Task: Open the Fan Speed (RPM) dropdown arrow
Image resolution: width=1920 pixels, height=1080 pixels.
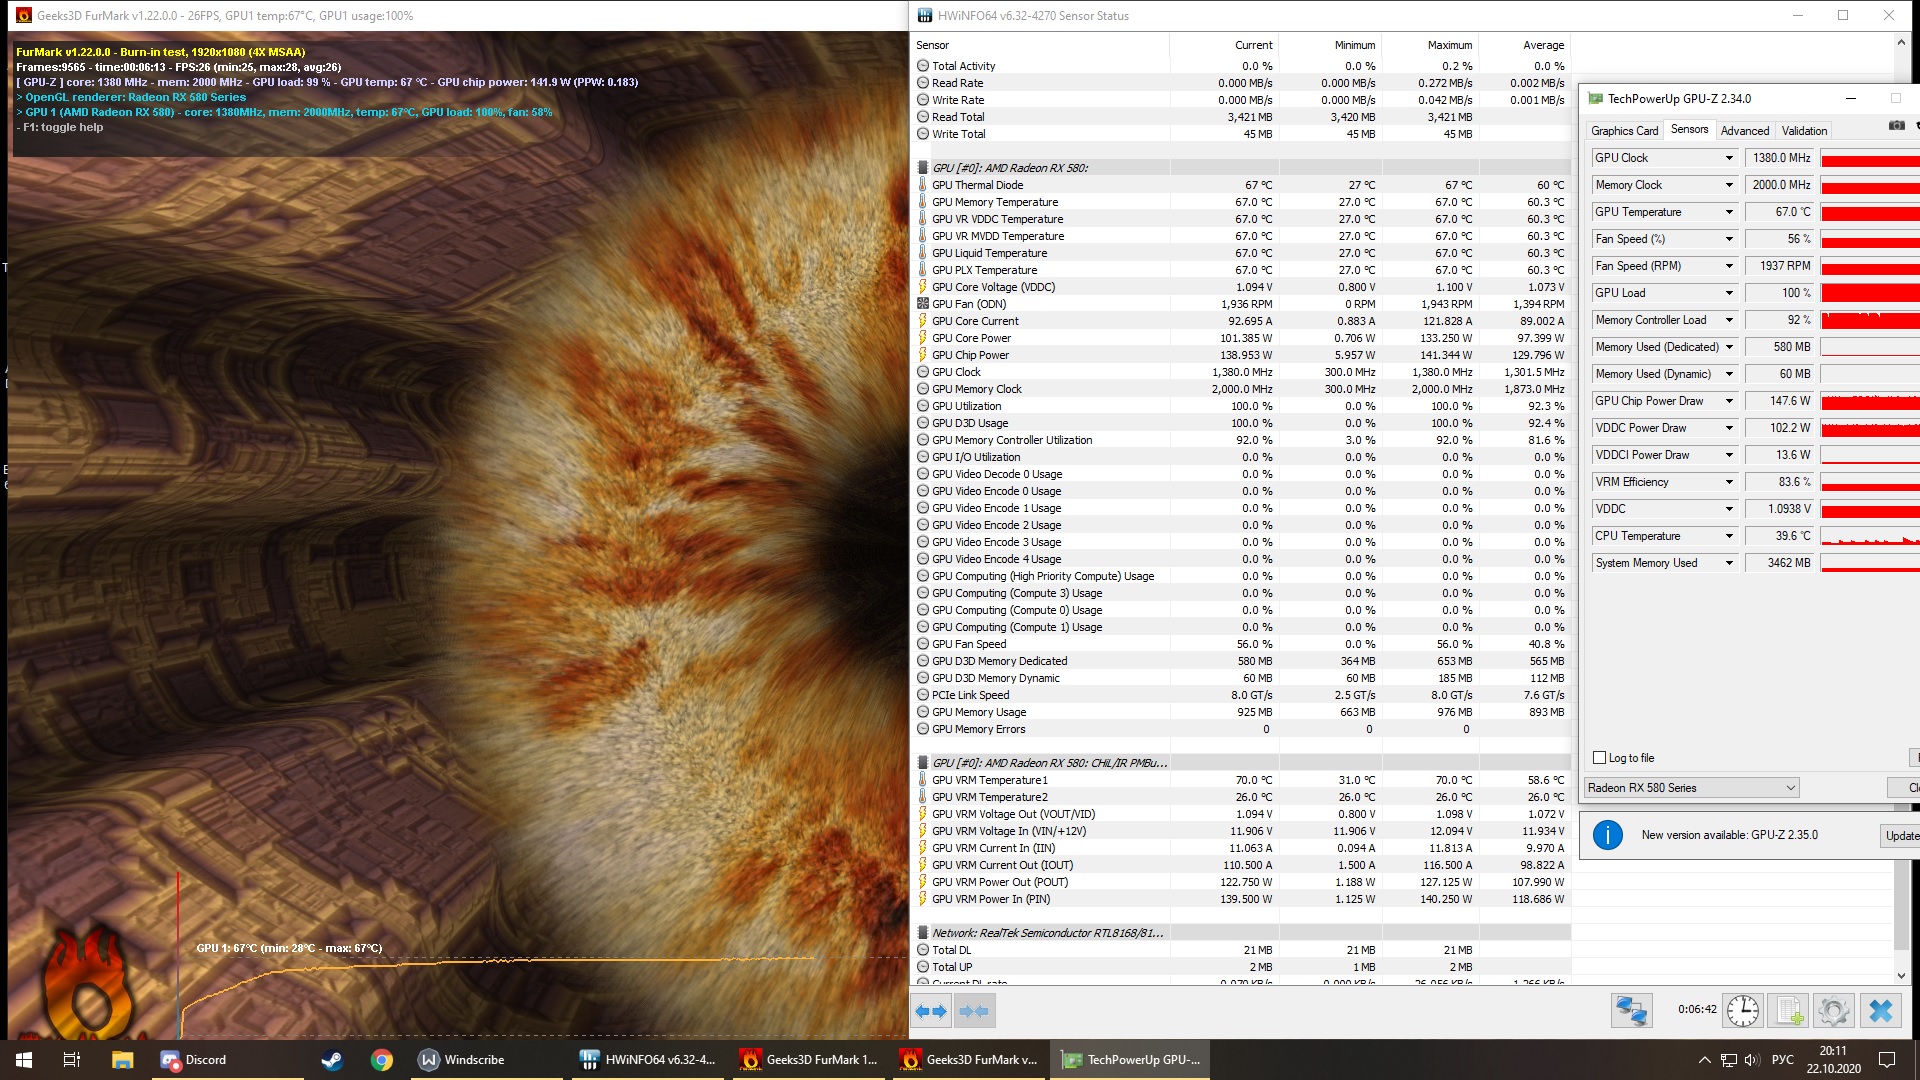Action: 1728,266
